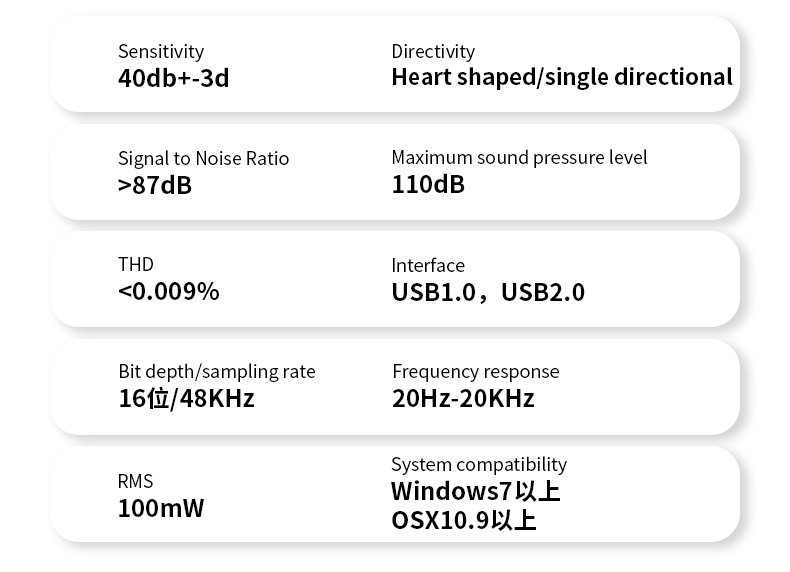This screenshot has width=790, height=572.
Task: Select the OSX10.9以上 text
Action: click(463, 521)
